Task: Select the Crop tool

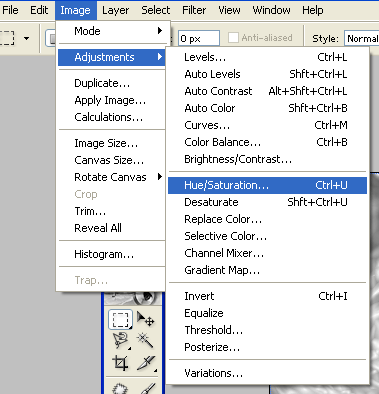Action: click(x=120, y=363)
